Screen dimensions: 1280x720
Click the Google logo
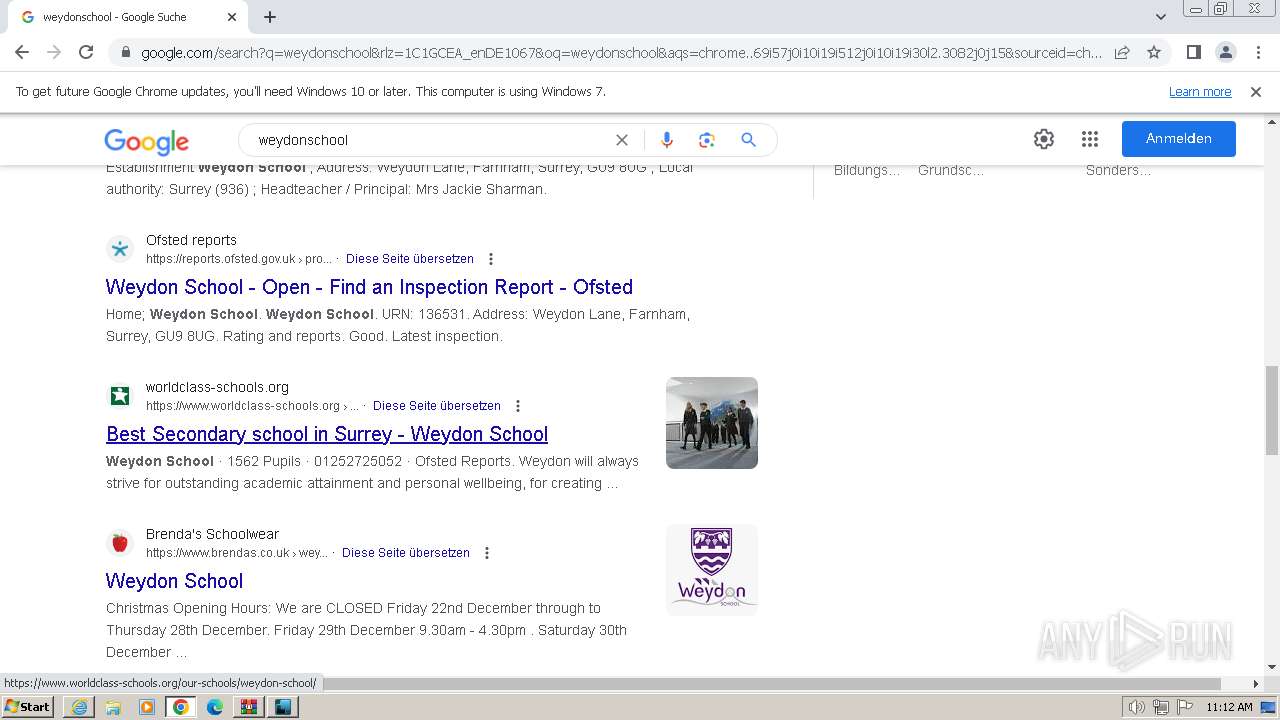[146, 141]
